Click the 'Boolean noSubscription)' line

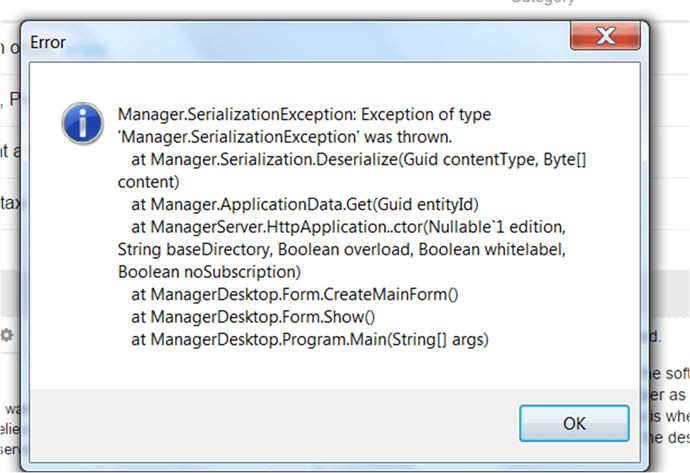[215, 271]
